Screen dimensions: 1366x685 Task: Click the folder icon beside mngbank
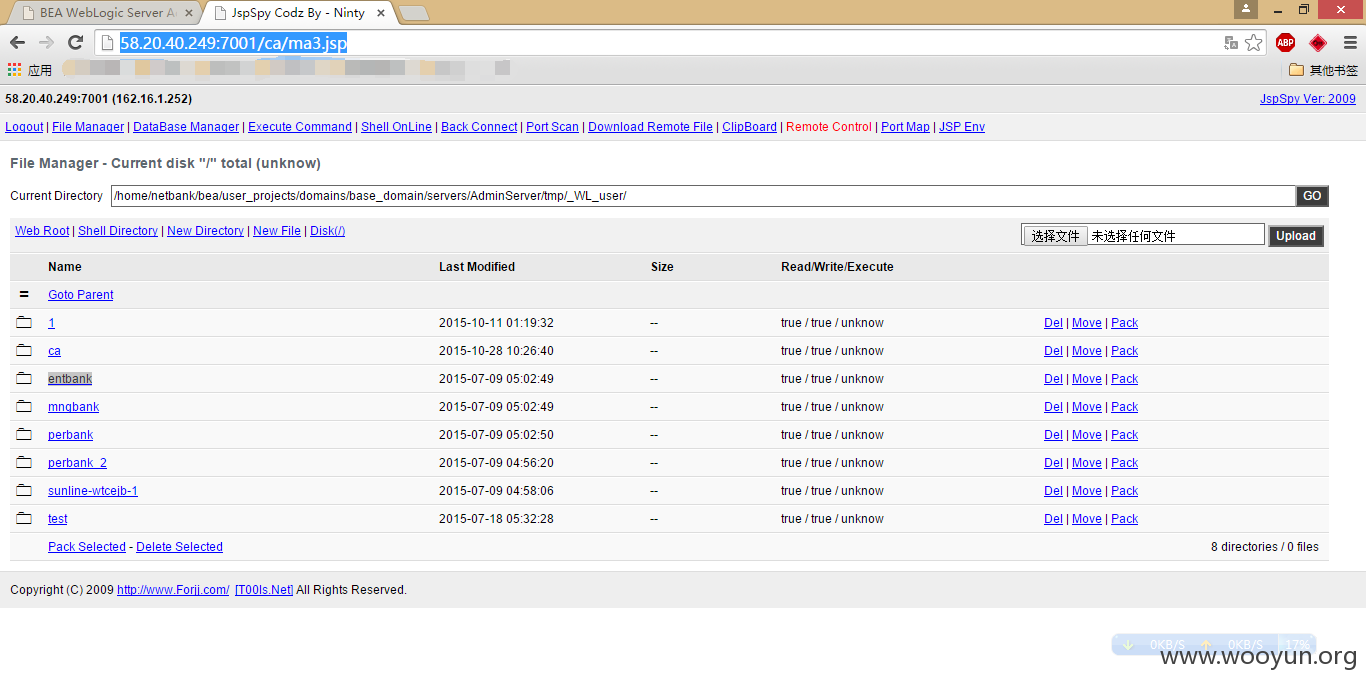pyautogui.click(x=24, y=406)
